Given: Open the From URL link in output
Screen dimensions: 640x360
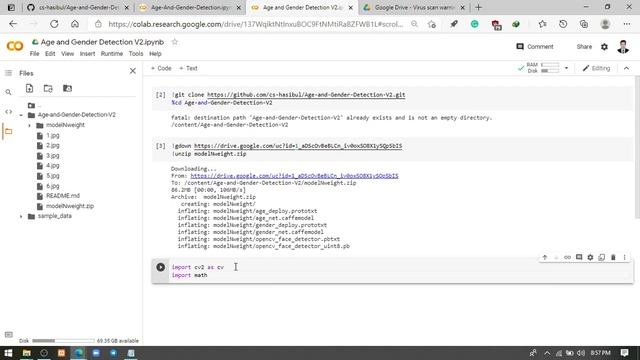Looking at the screenshot, I should 294,176.
